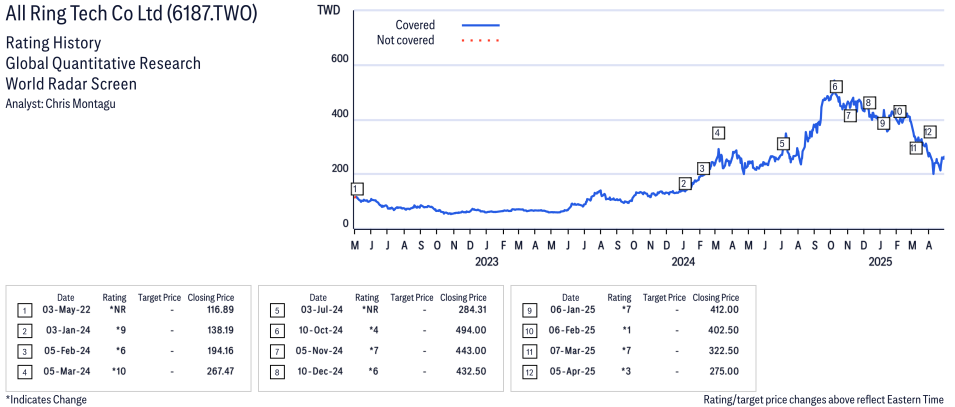The image size is (955, 407).
Task: Click chart marker 9 on the chart
Action: pyautogui.click(x=883, y=123)
